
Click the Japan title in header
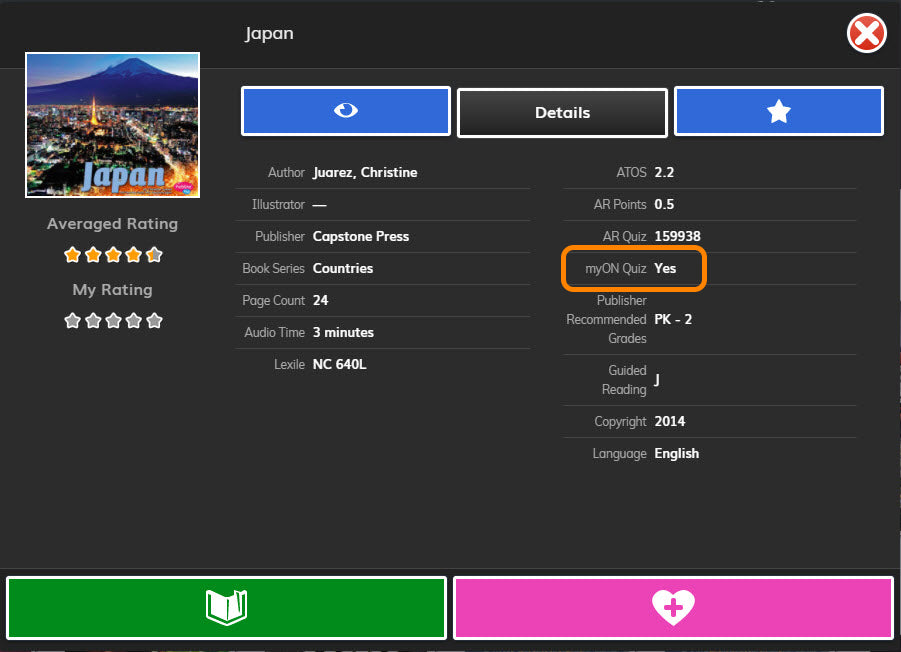pyautogui.click(x=270, y=34)
